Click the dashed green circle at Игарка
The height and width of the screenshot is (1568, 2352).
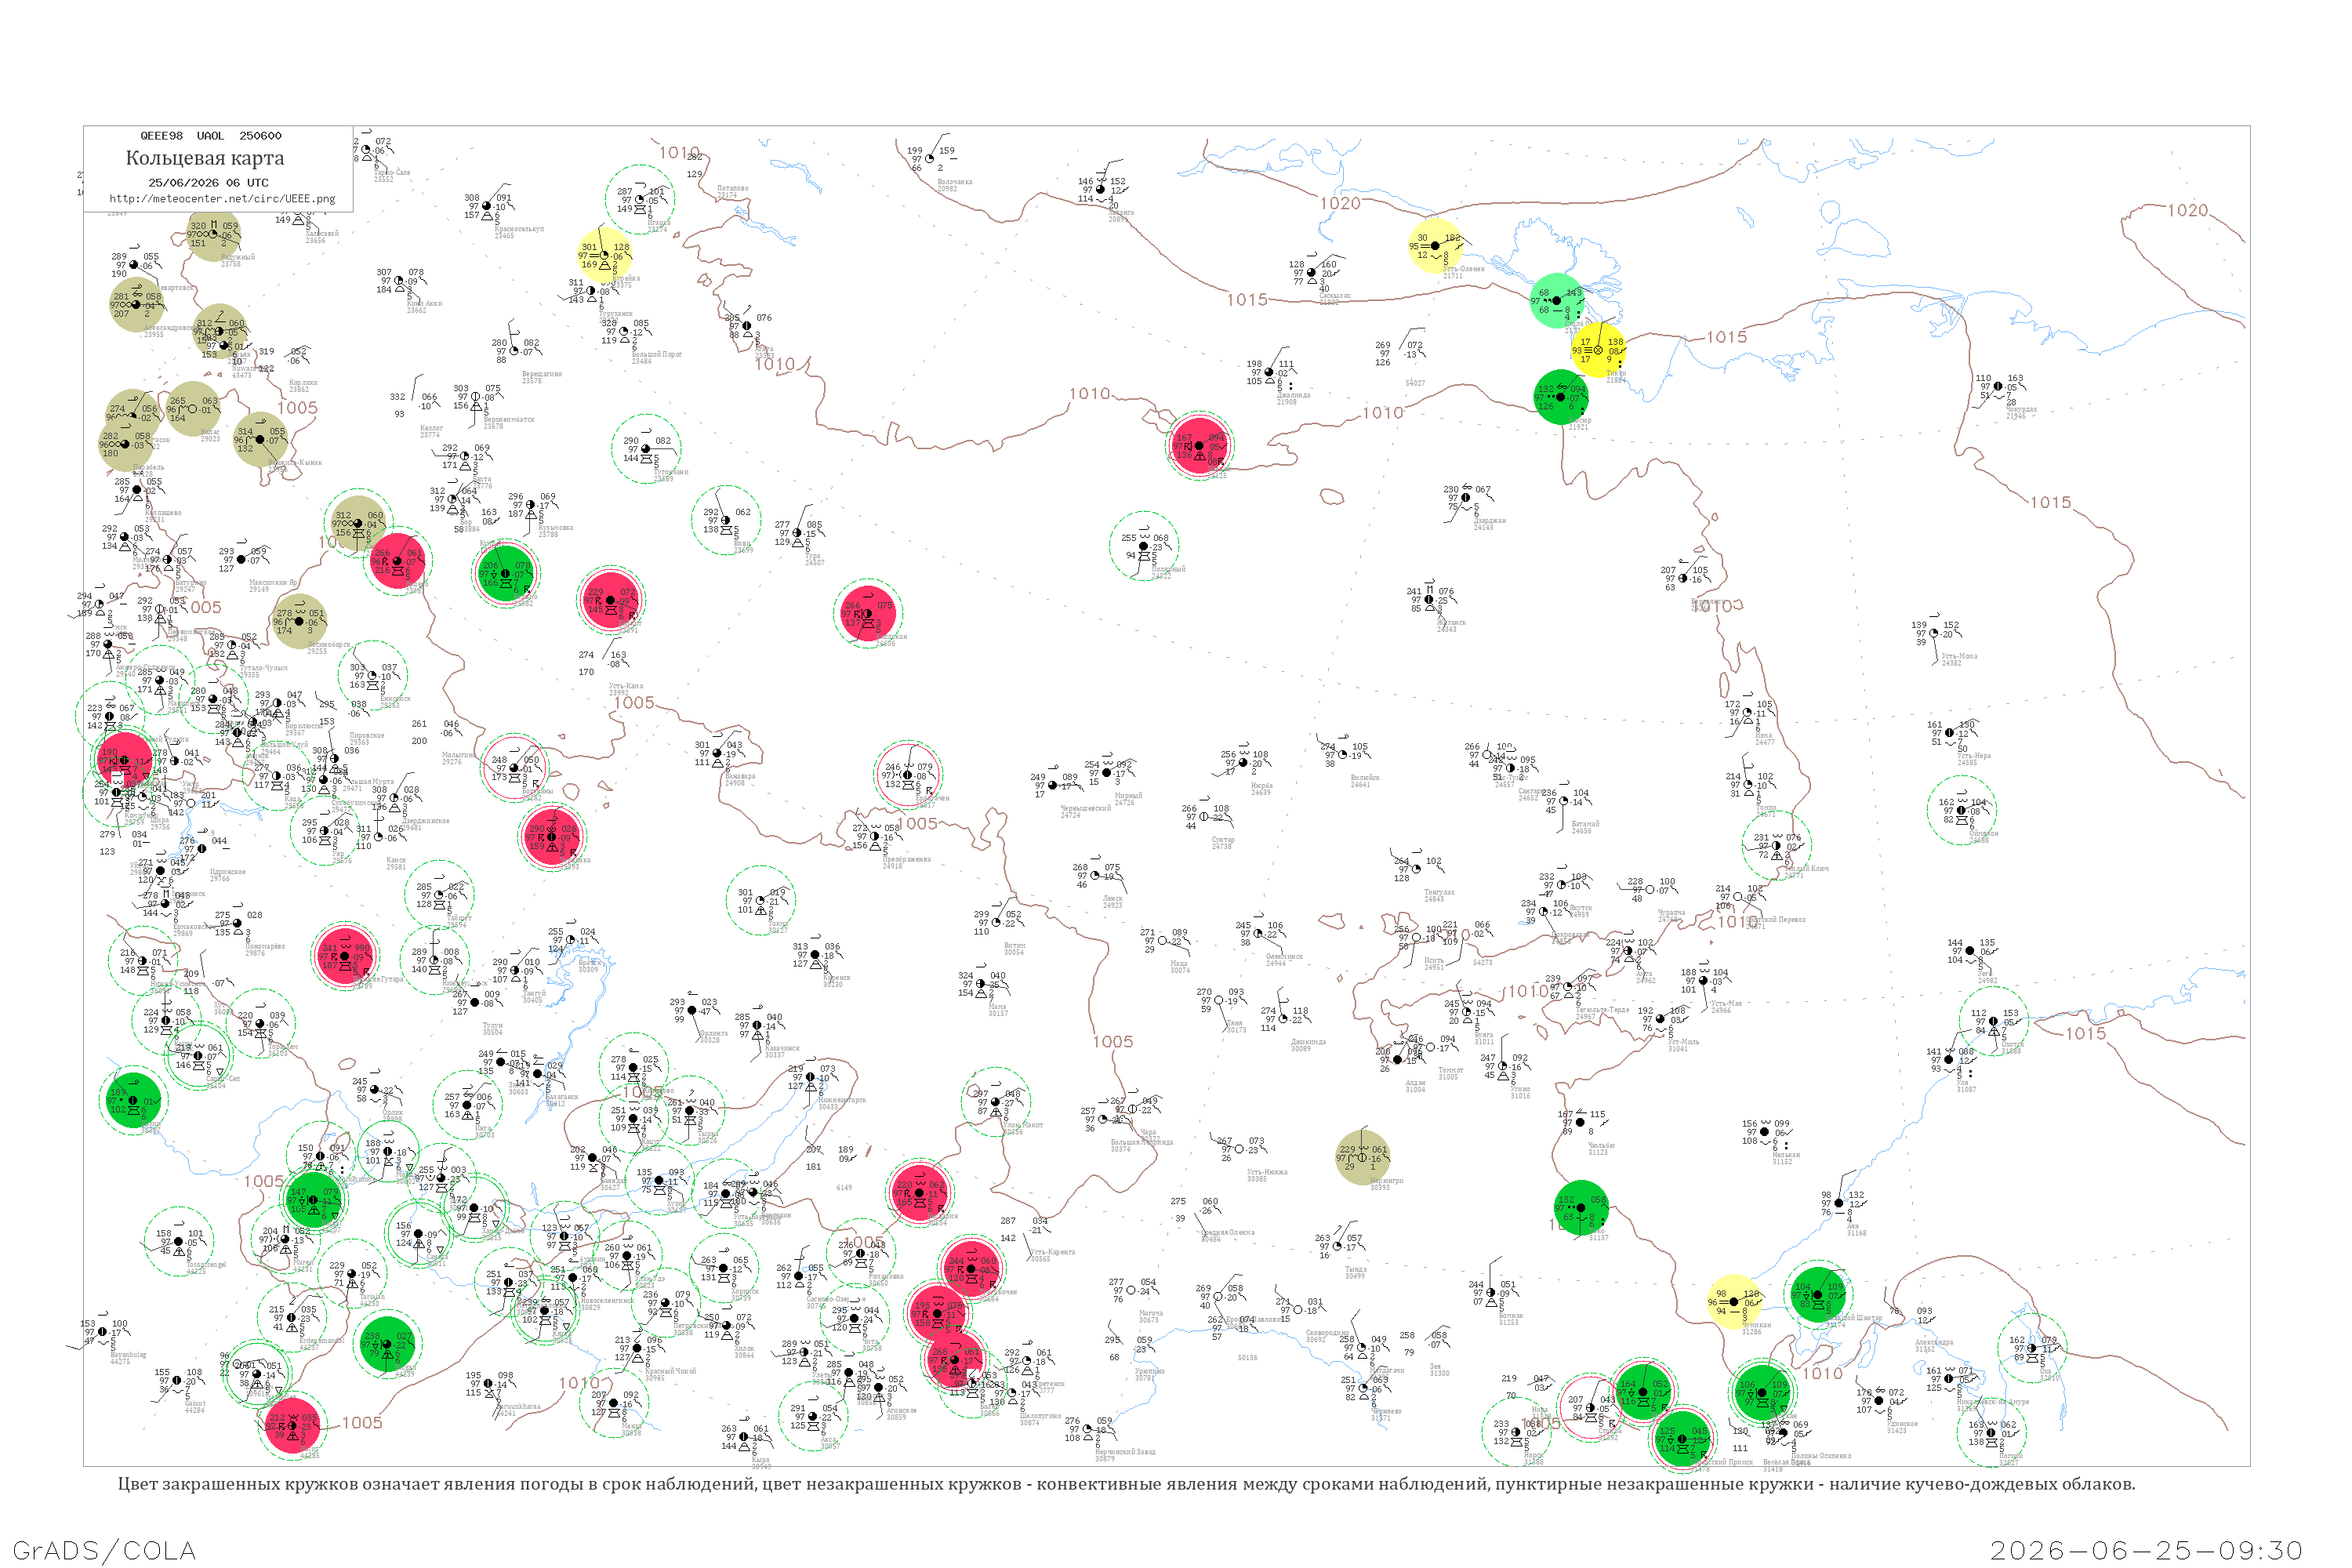[x=640, y=200]
